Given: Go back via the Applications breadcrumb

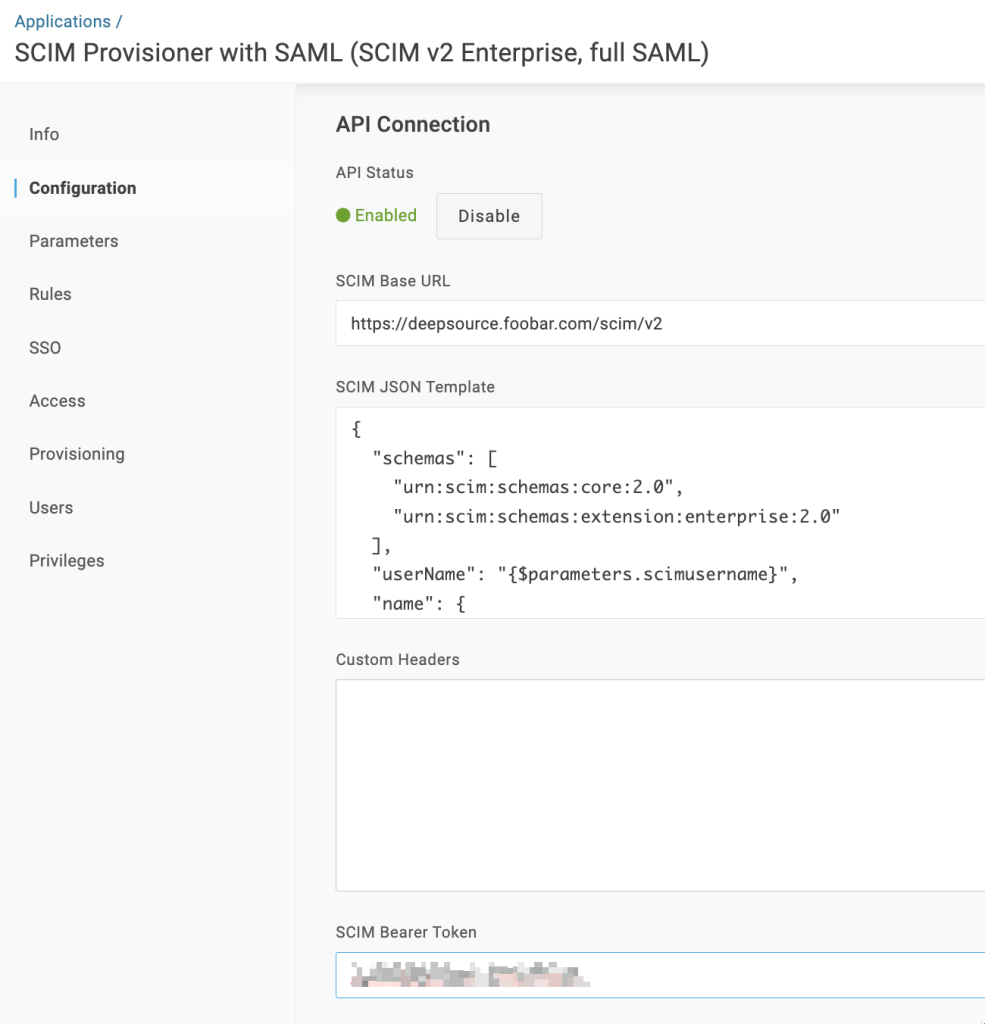Looking at the screenshot, I should (62, 21).
